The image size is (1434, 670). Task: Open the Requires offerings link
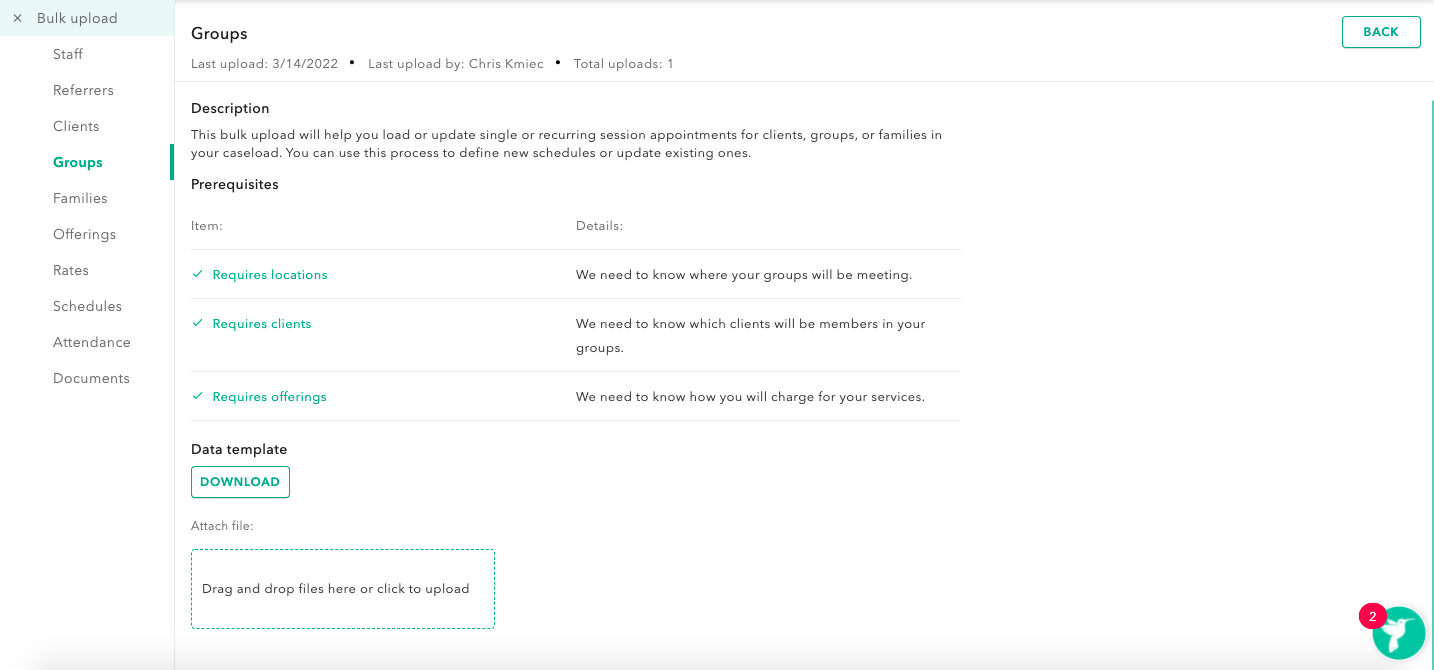tap(269, 397)
